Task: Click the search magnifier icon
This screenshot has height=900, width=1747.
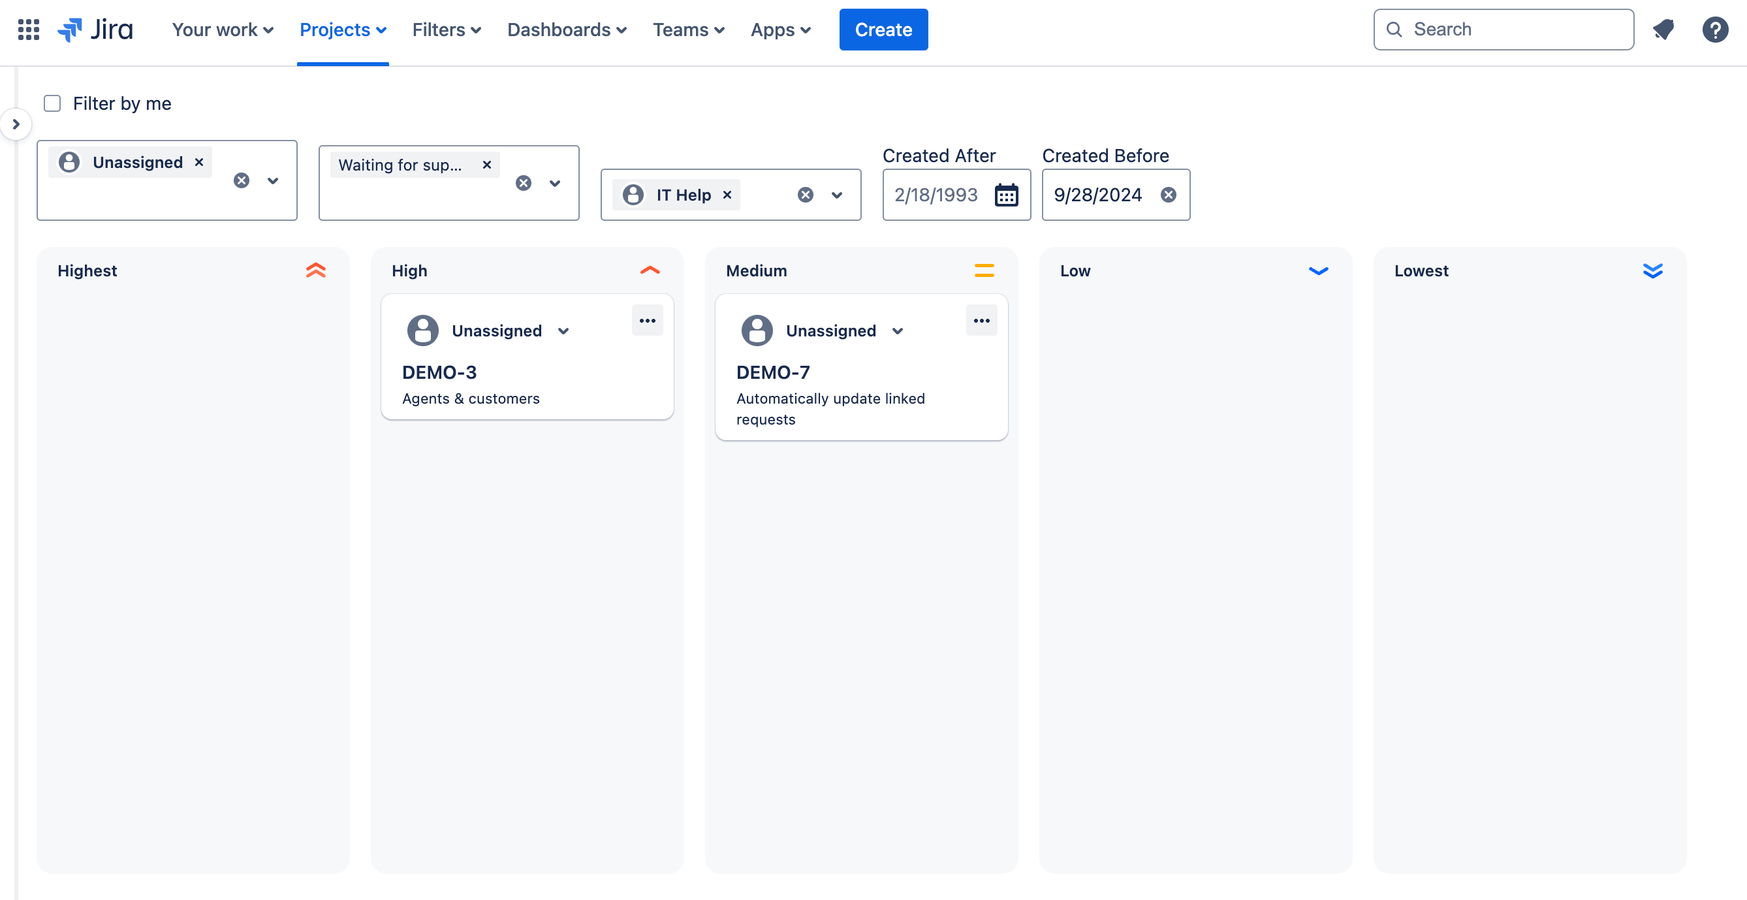Action: coord(1394,30)
